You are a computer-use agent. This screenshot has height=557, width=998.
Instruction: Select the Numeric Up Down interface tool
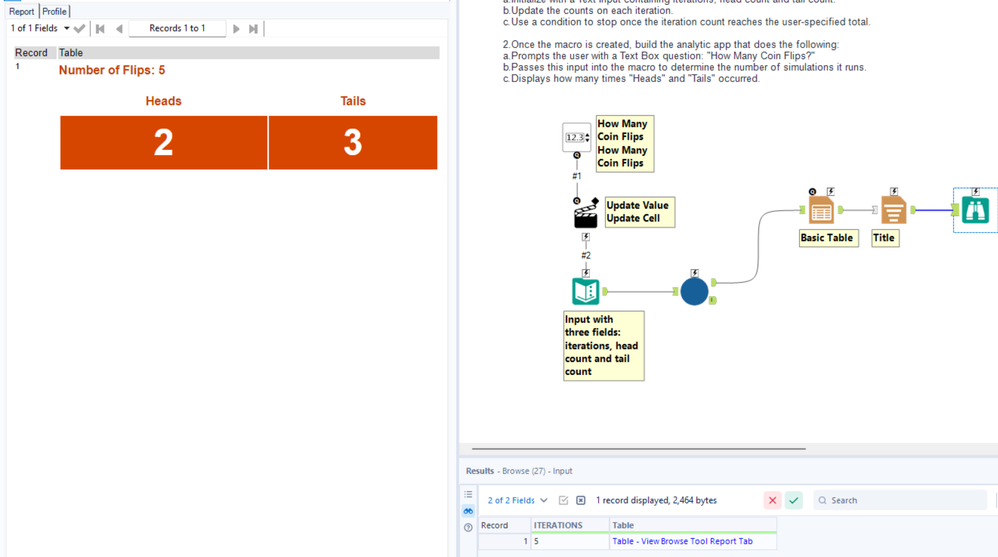[x=577, y=137]
